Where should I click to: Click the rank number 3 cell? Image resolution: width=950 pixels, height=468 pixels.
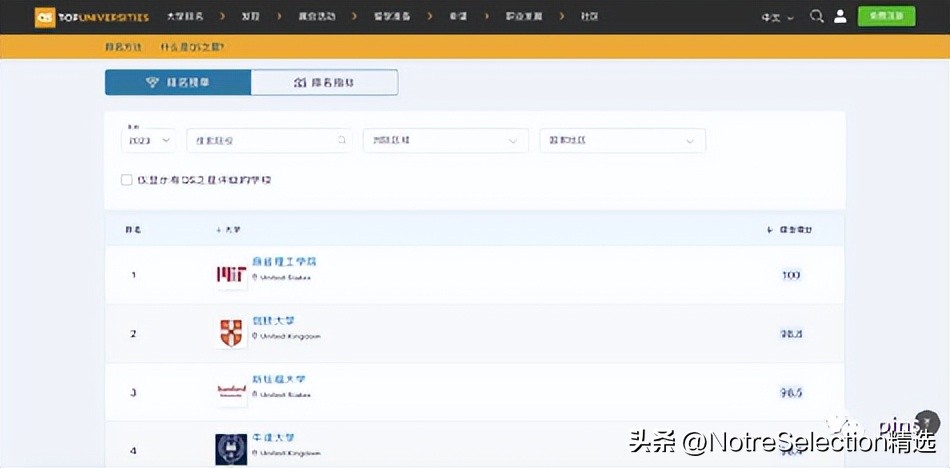point(133,393)
